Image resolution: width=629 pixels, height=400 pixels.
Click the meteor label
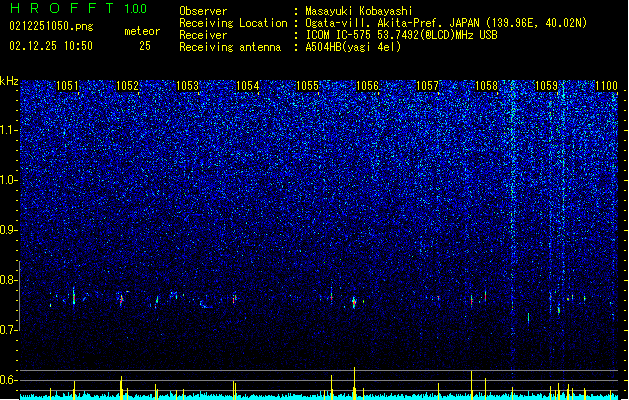point(142,31)
